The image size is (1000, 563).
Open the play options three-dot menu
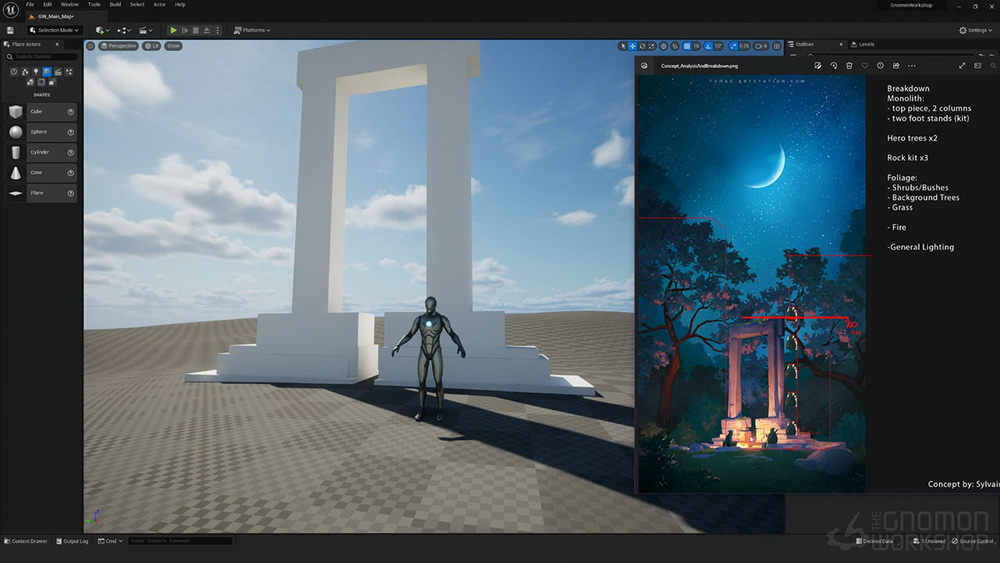[217, 30]
